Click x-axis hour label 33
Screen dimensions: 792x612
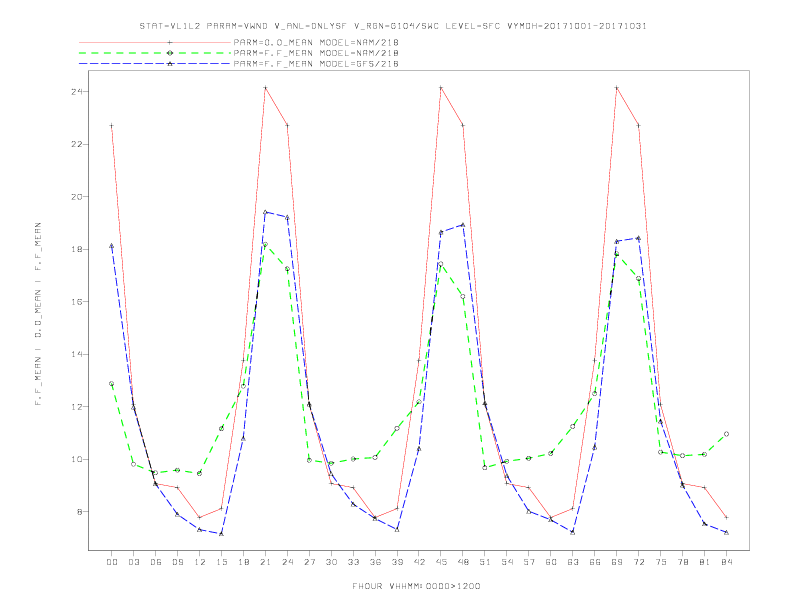[x=353, y=562]
